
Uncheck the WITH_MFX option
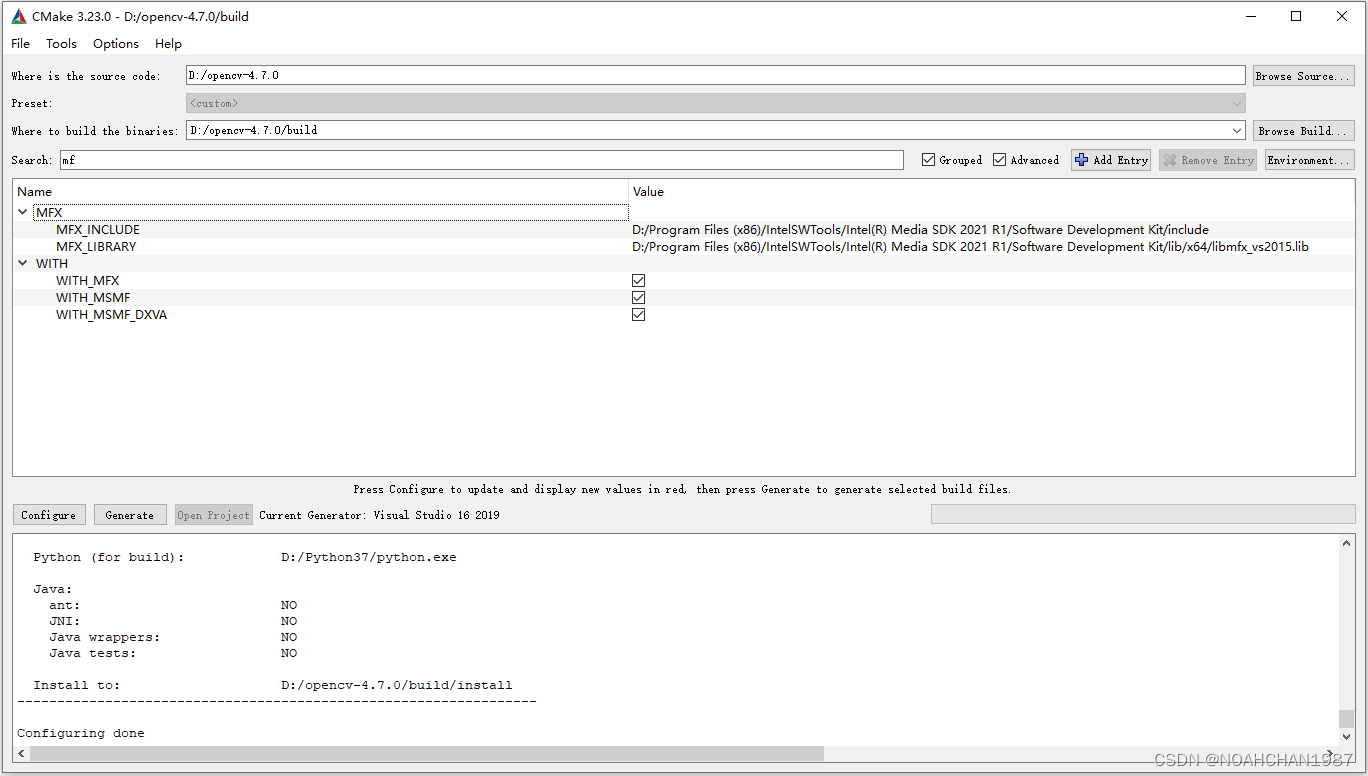tap(638, 281)
